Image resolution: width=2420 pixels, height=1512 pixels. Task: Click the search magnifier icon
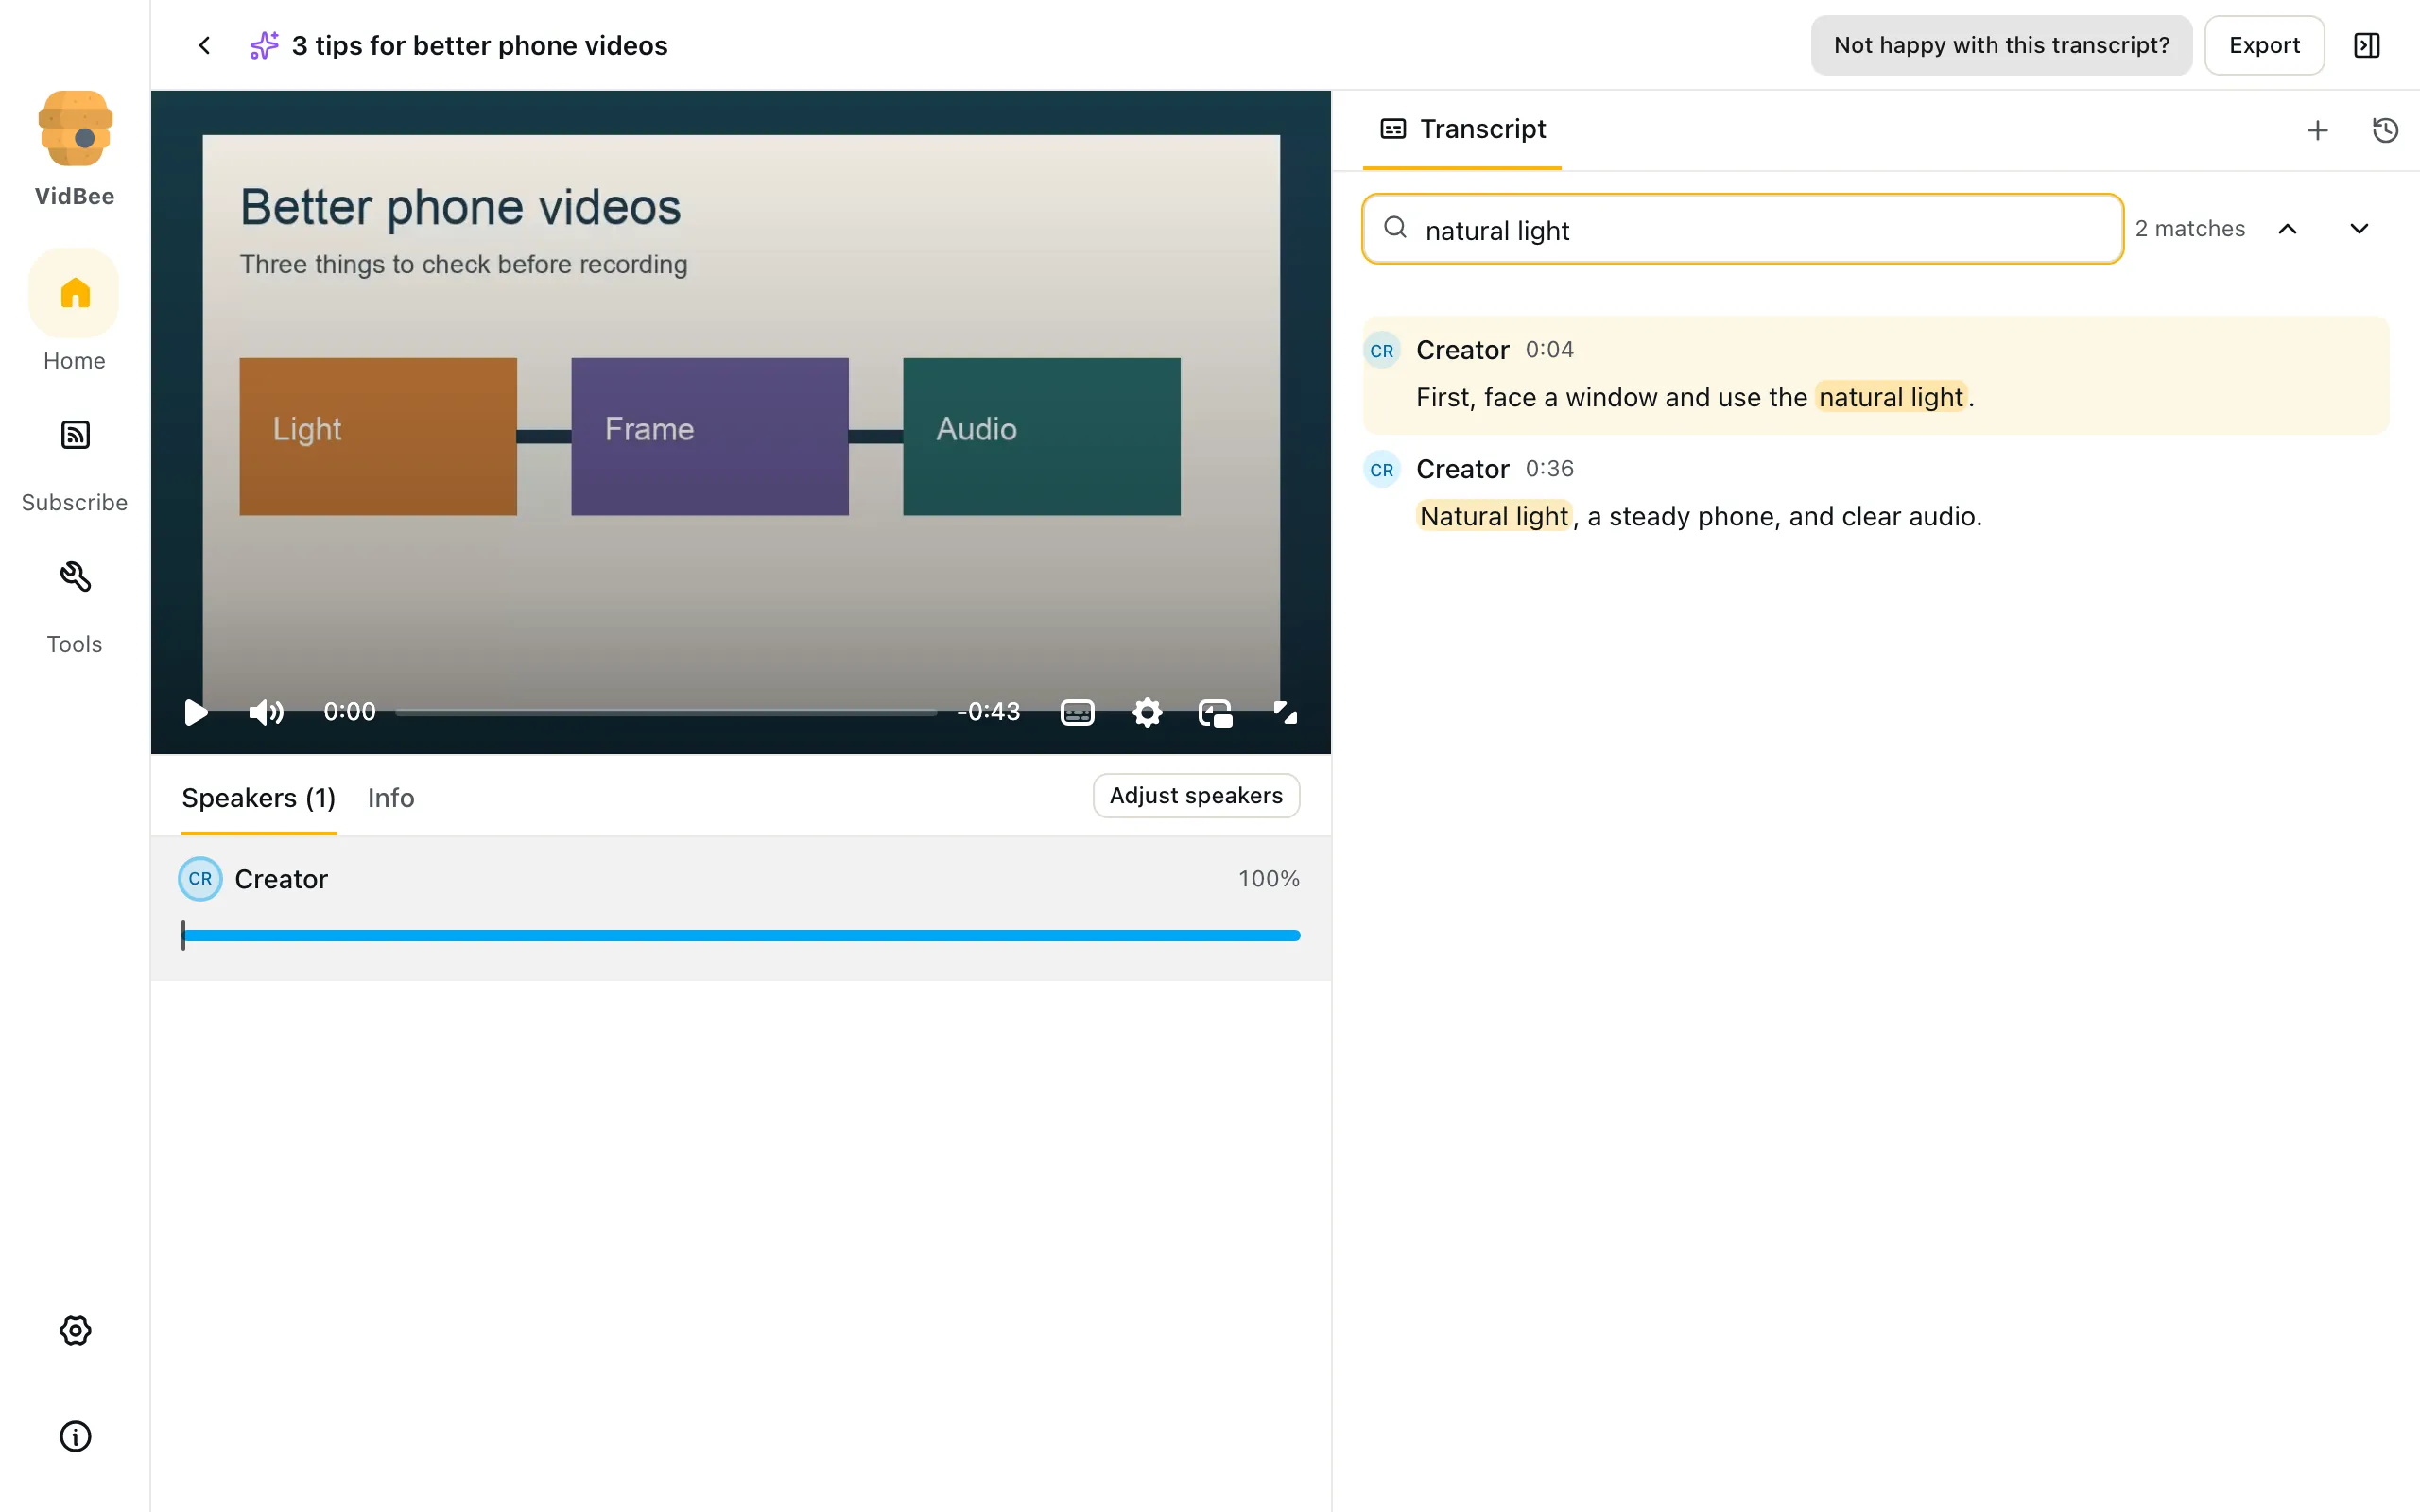[x=1395, y=228]
